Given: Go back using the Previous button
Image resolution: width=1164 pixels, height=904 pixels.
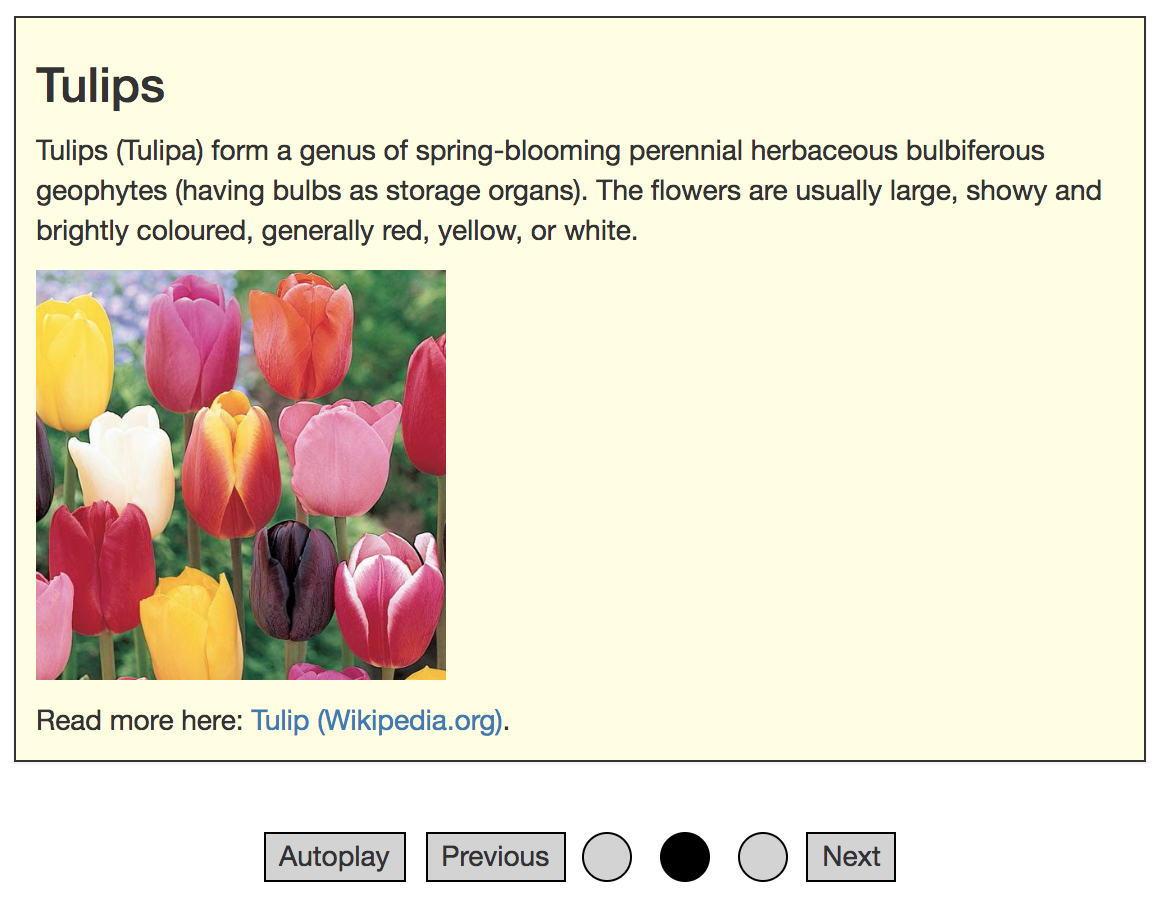Looking at the screenshot, I should click(x=495, y=857).
